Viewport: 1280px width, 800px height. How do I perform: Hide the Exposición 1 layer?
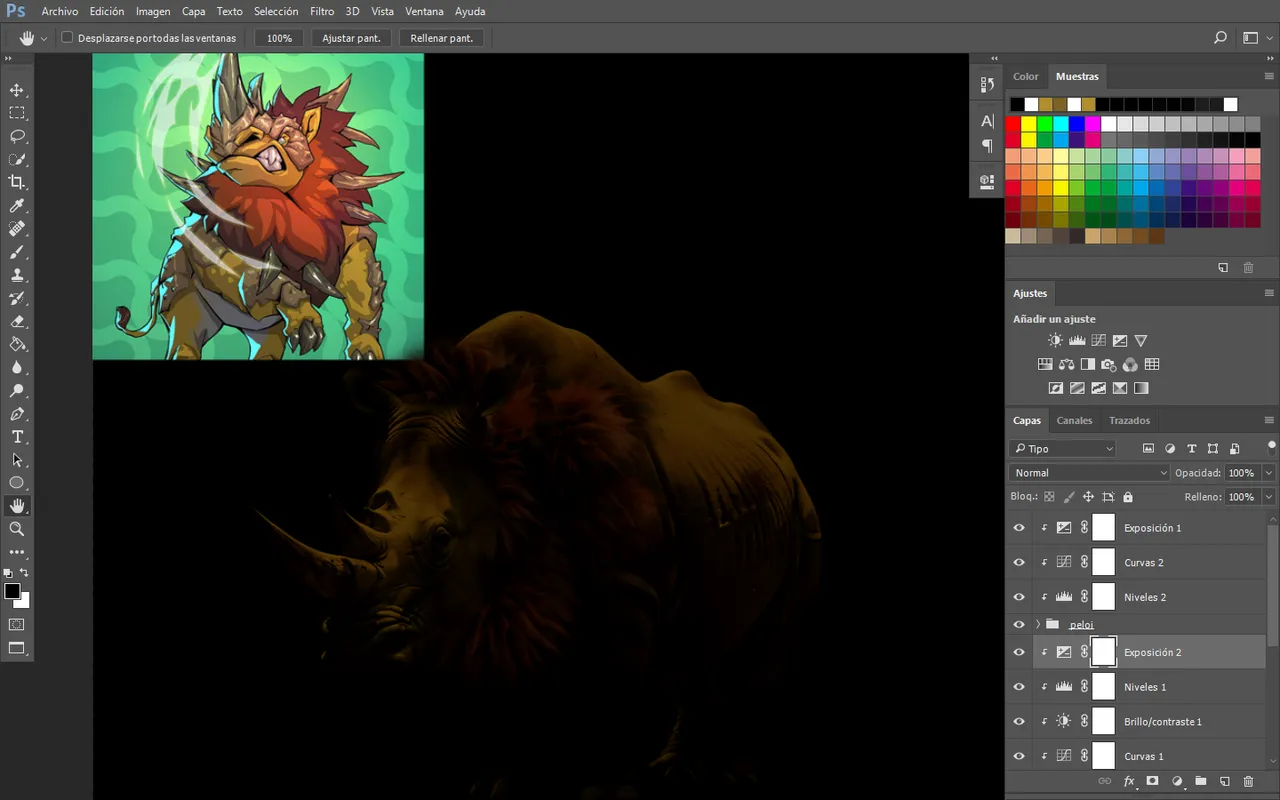[1019, 528]
